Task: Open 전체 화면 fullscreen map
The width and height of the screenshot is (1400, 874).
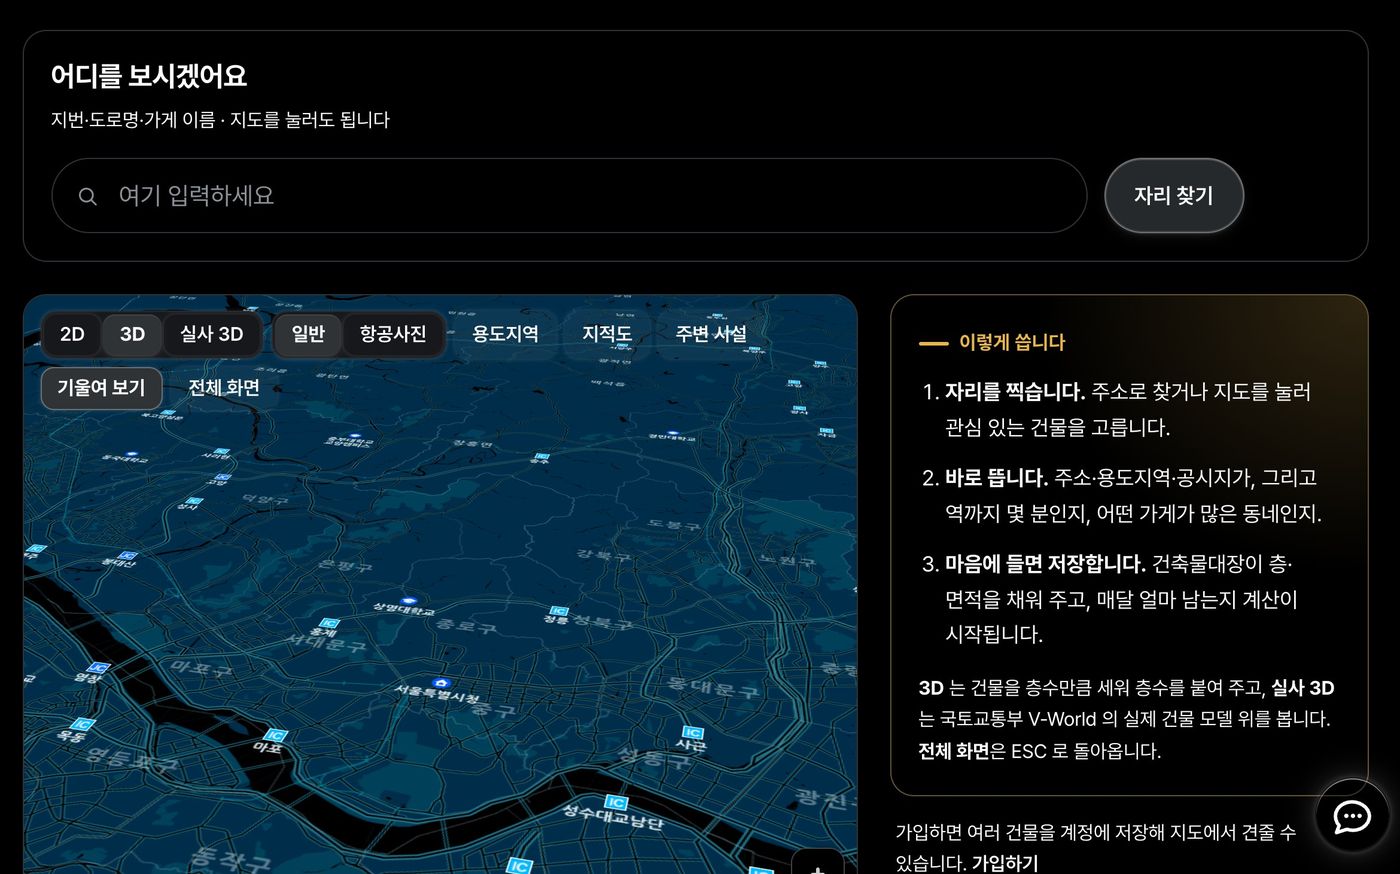Action: click(224, 388)
